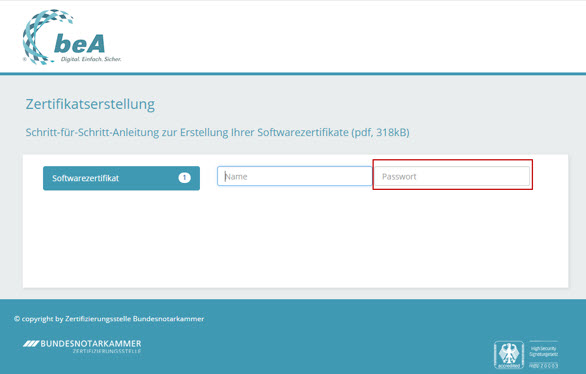
Task: Click the number 1 badge on Softwarezertifikat
Action: click(x=184, y=177)
